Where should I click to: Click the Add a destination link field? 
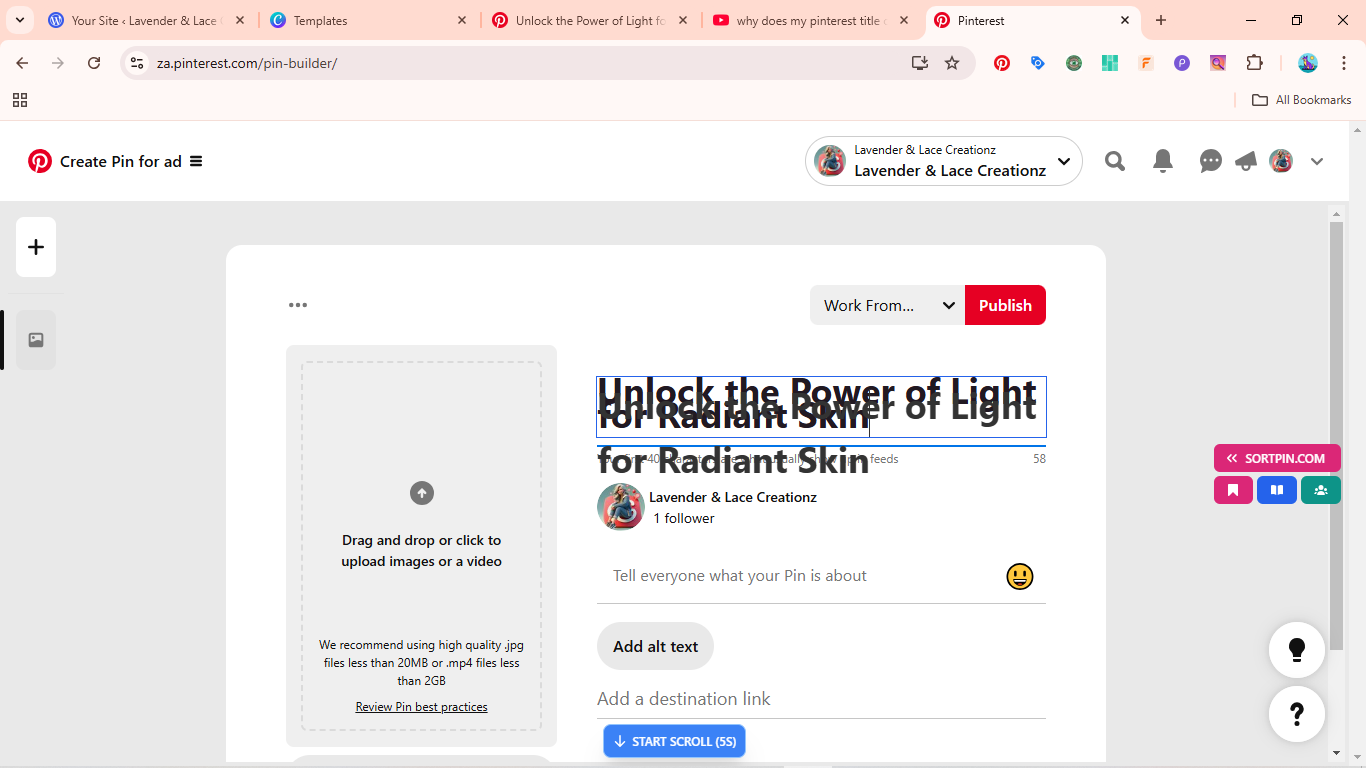click(821, 699)
